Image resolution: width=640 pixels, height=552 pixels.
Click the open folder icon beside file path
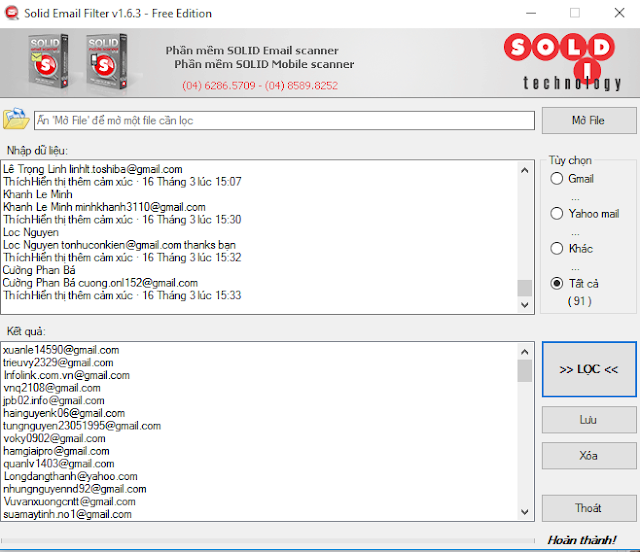point(16,119)
